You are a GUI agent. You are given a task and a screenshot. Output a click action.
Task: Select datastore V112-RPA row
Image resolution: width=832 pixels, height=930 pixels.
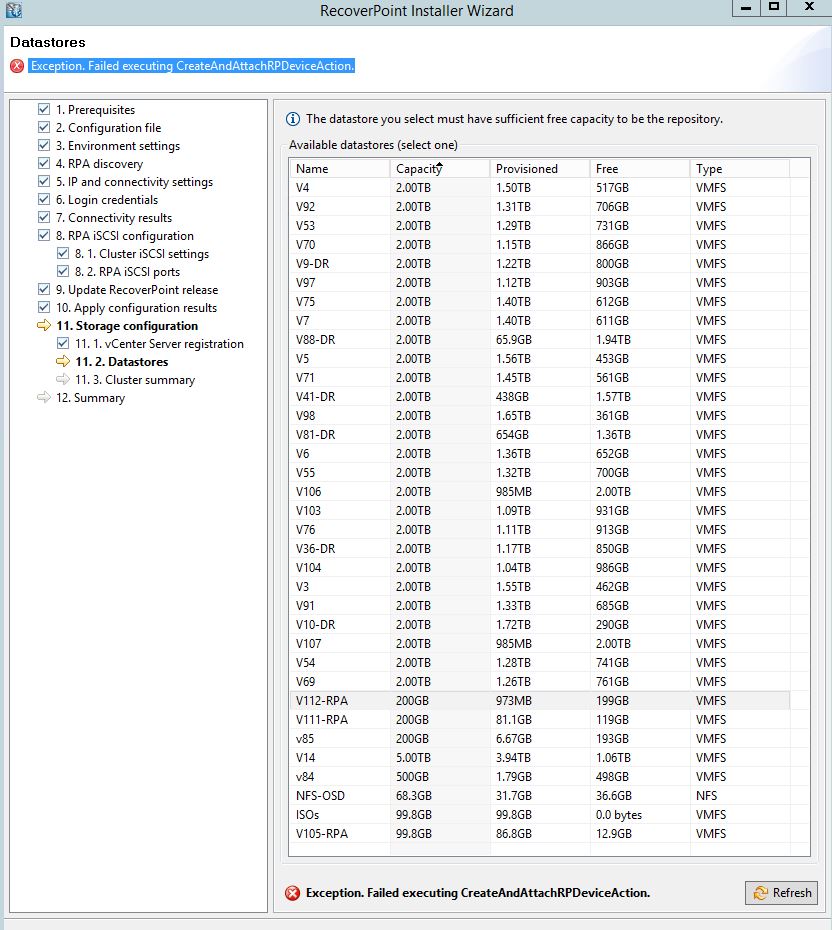point(540,700)
